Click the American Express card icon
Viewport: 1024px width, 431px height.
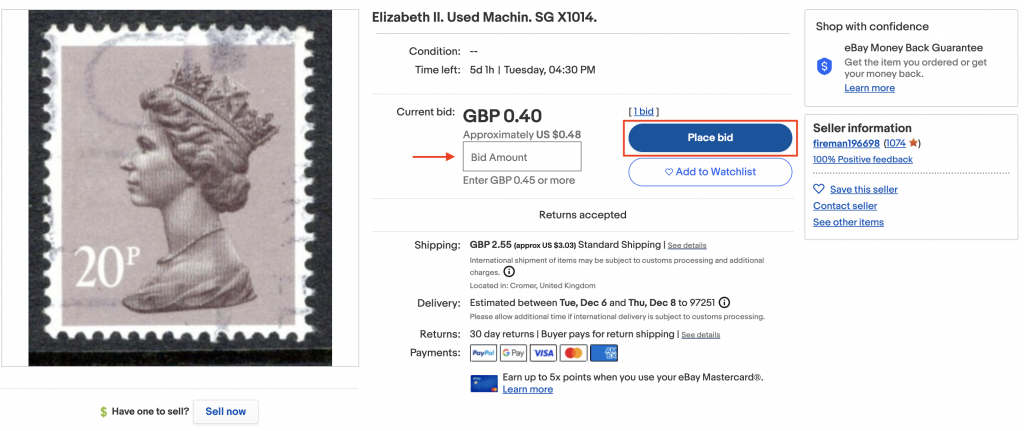point(604,353)
